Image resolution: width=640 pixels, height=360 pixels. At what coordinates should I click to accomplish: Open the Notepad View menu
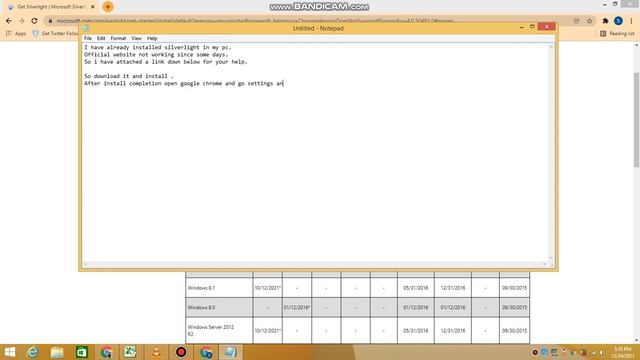click(136, 38)
